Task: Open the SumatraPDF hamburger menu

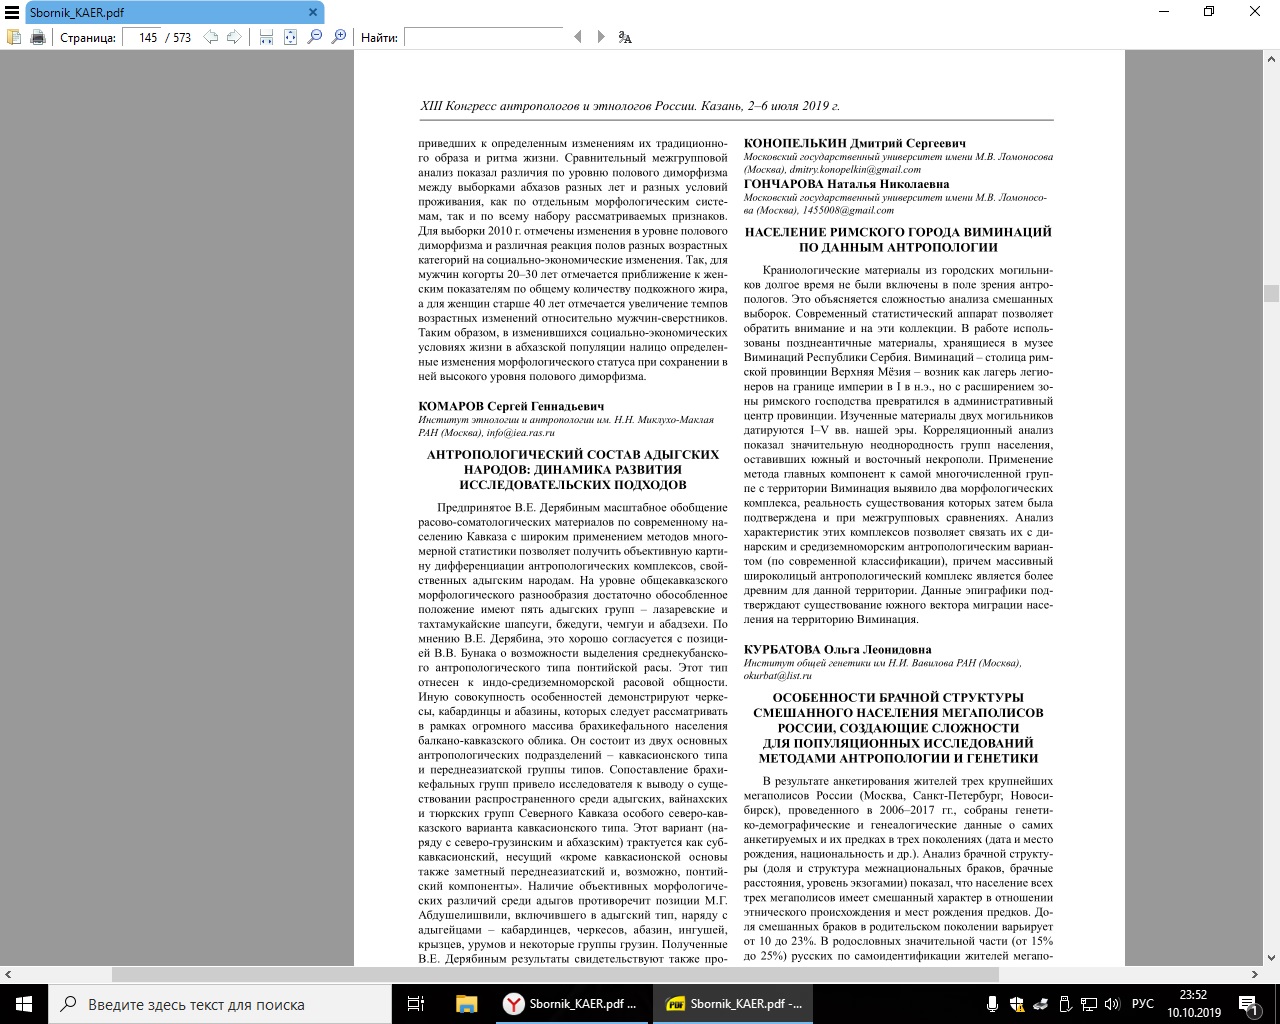Action: click(12, 13)
